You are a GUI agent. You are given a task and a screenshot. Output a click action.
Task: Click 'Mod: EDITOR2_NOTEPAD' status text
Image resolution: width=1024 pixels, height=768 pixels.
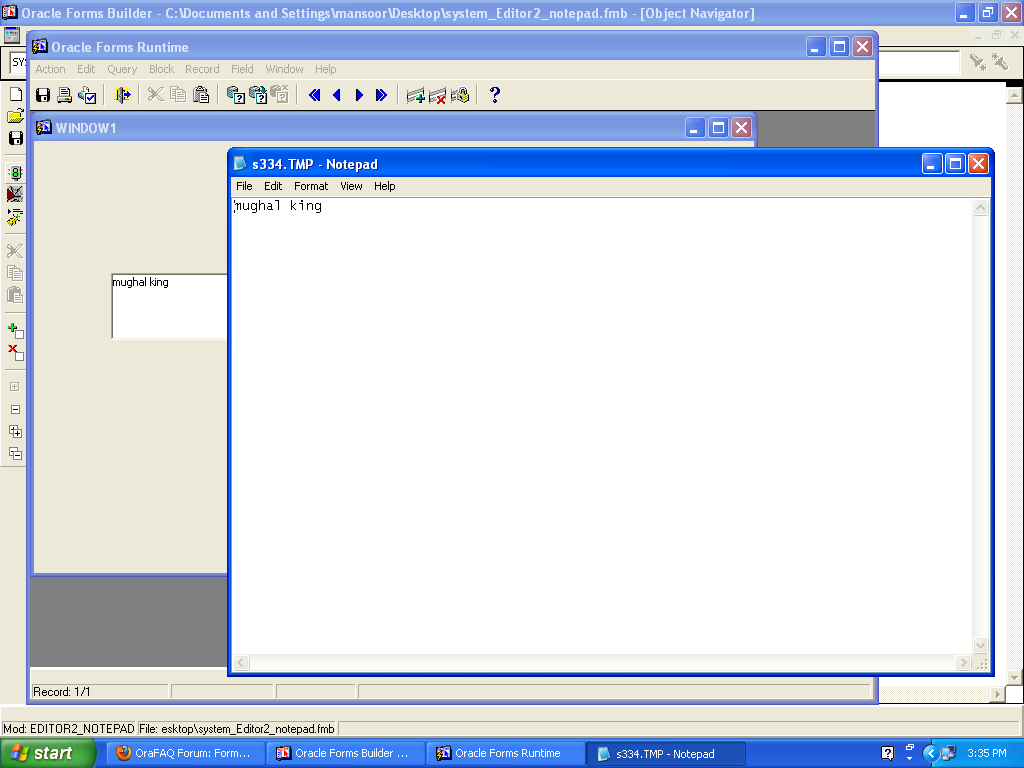(69, 729)
